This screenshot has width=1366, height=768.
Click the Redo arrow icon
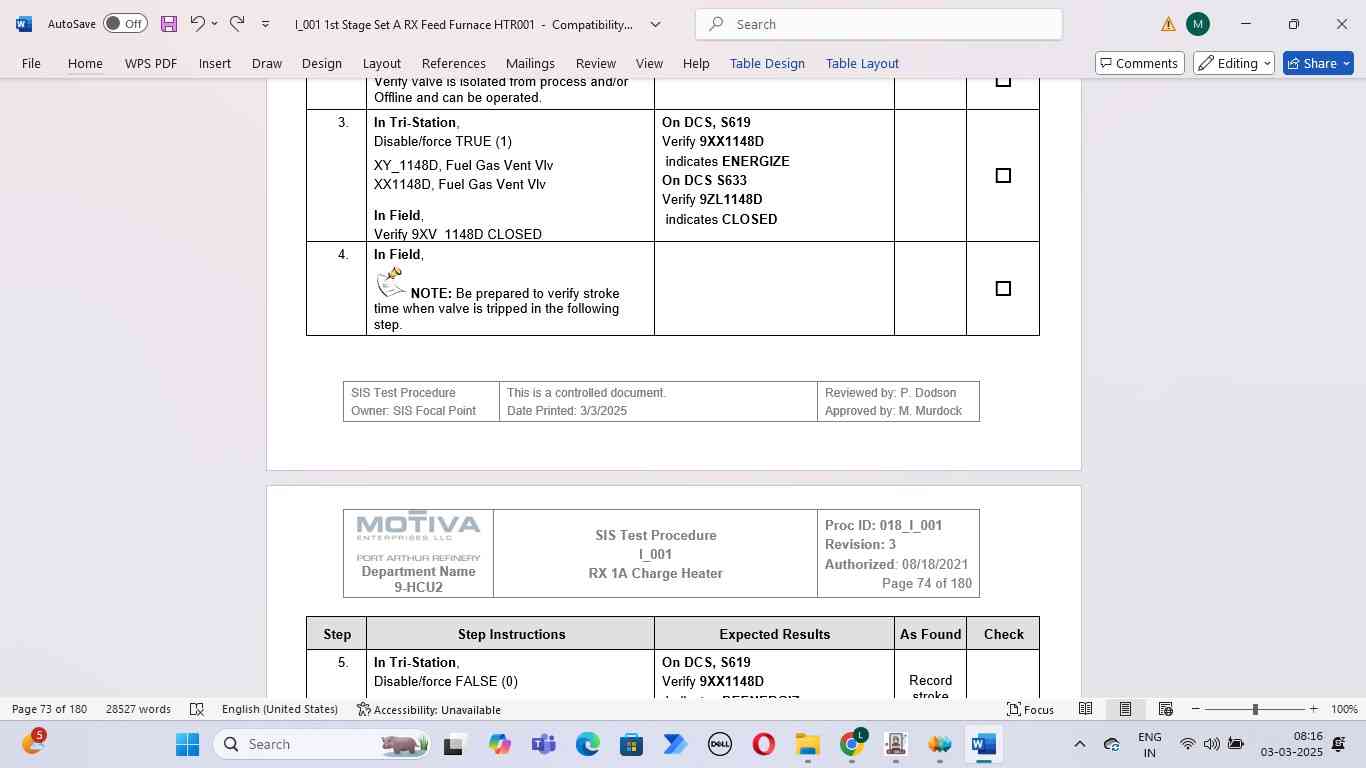pos(237,24)
